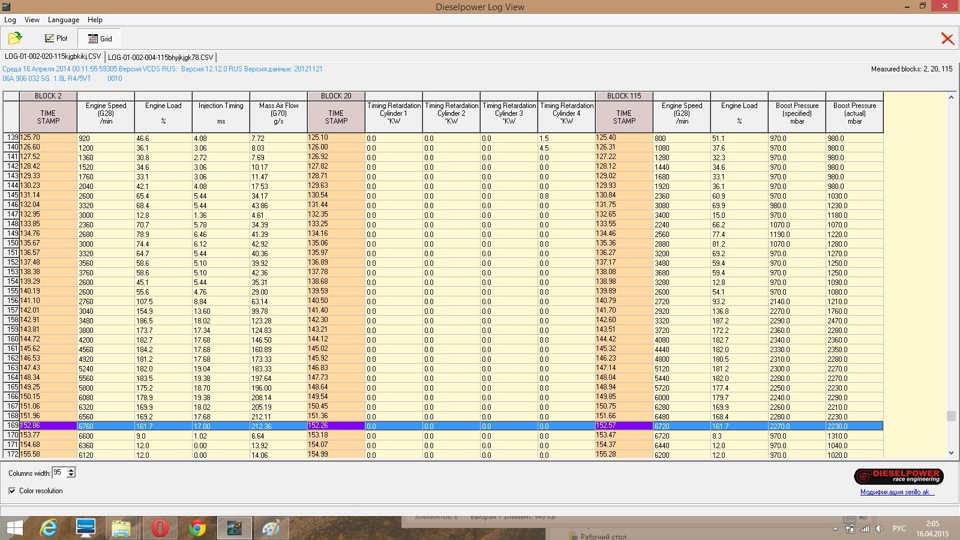960x540 pixels.
Task: Switch to LOG-01-002-004-115bhyjkjgk78.CSV tab
Action: point(160,56)
